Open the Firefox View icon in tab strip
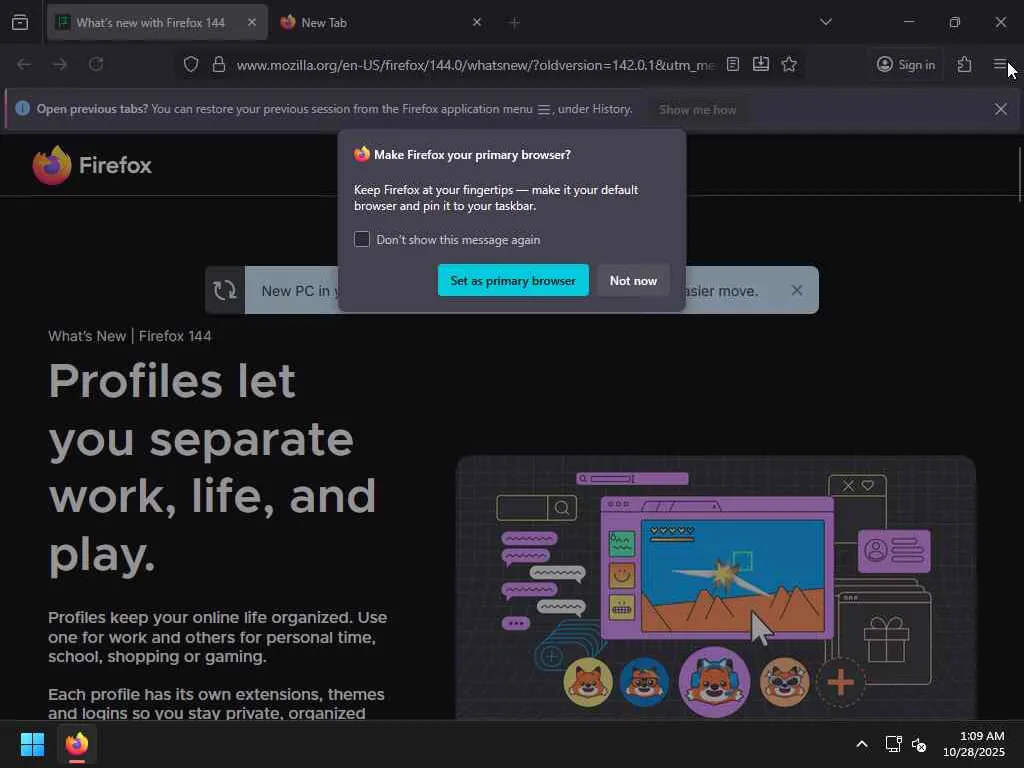The width and height of the screenshot is (1024, 768). (20, 22)
